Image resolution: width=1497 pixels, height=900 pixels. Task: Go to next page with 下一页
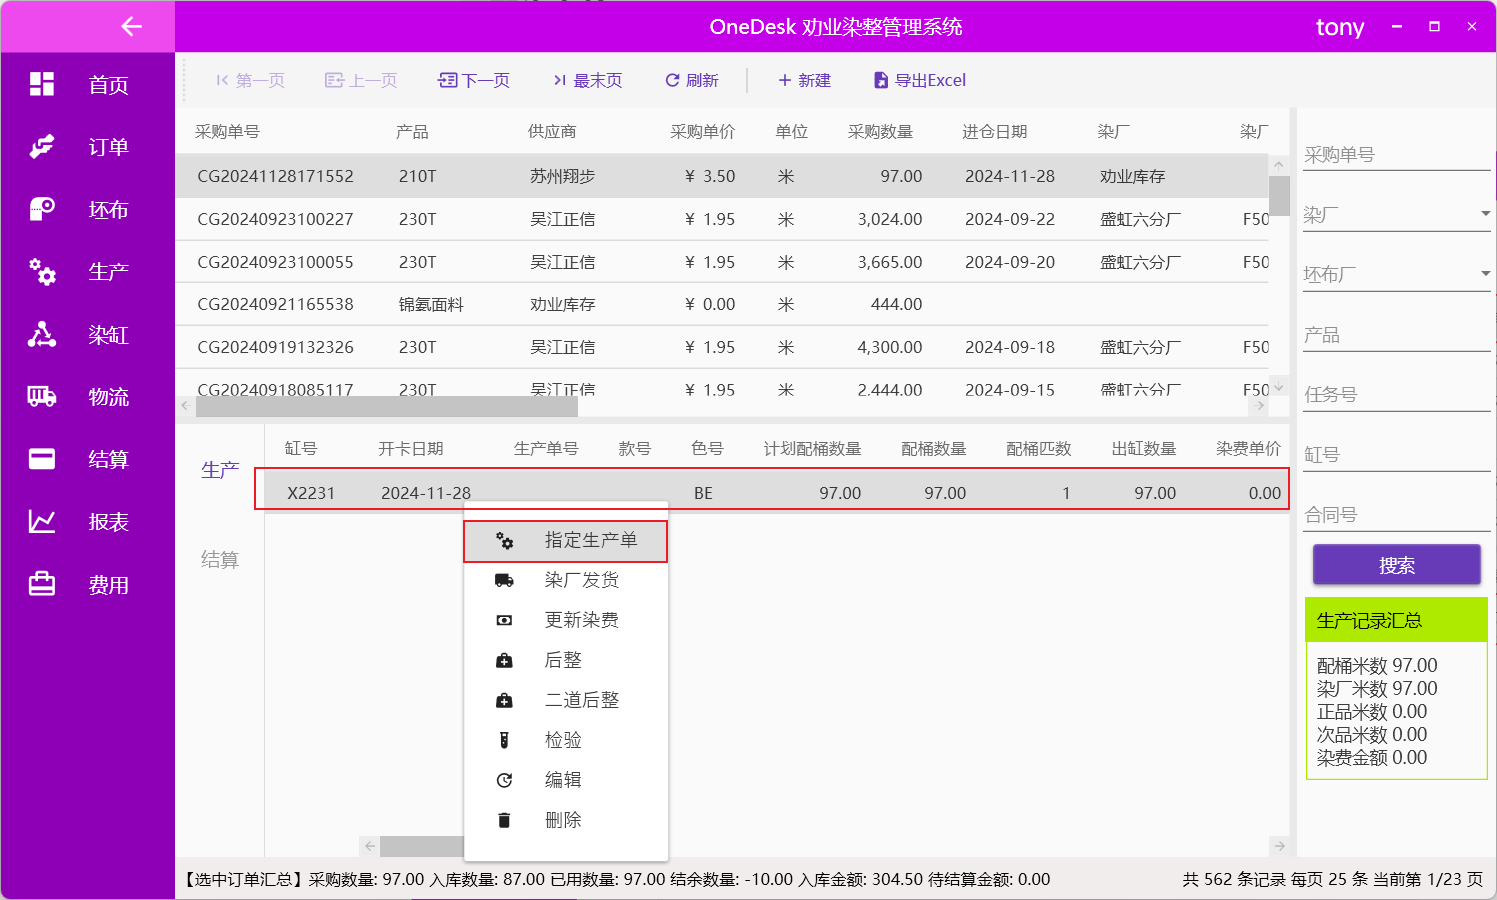(475, 80)
